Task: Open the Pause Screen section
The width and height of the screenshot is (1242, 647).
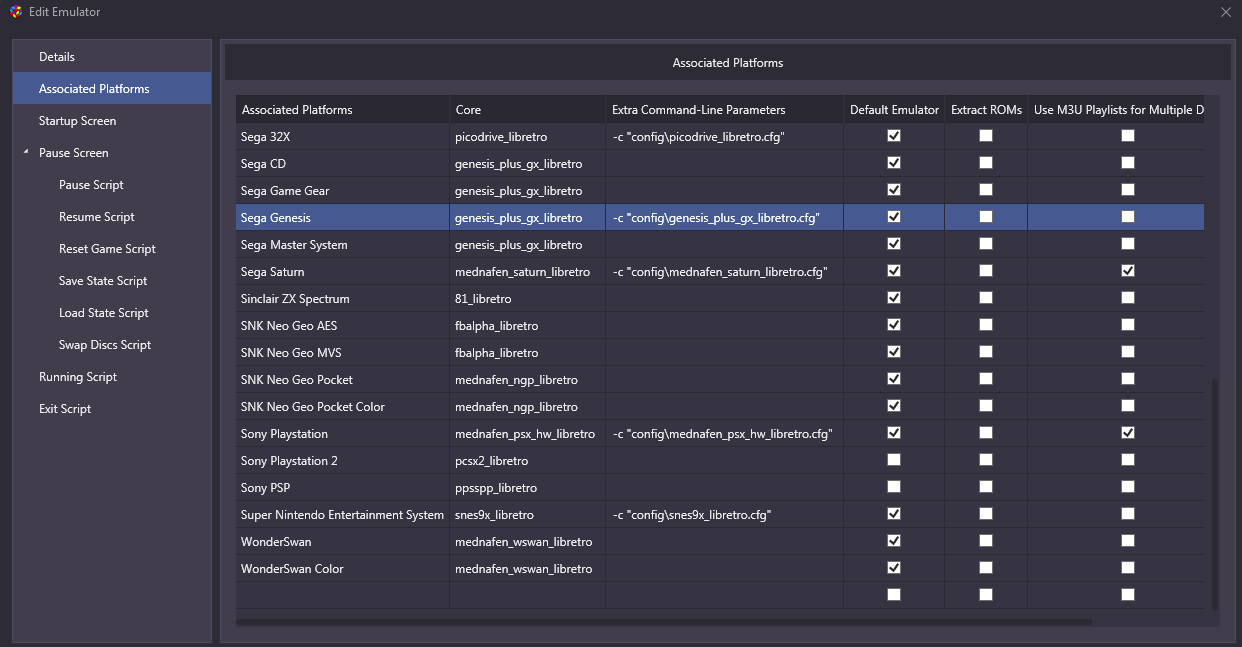Action: point(112,153)
